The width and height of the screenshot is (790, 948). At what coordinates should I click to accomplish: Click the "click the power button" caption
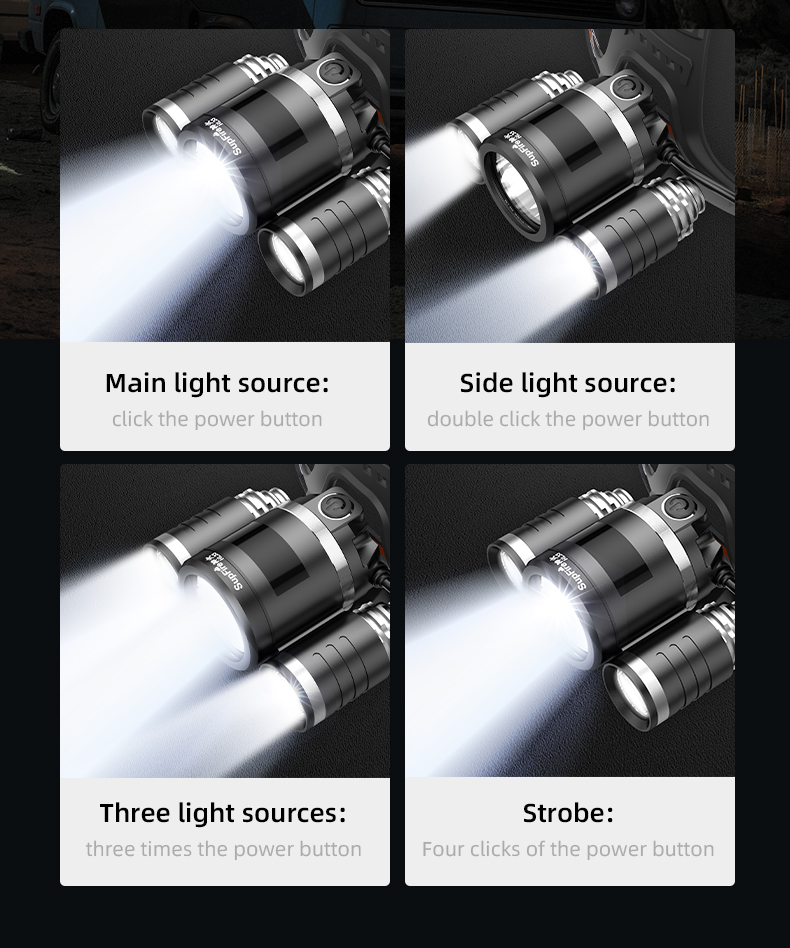point(217,419)
